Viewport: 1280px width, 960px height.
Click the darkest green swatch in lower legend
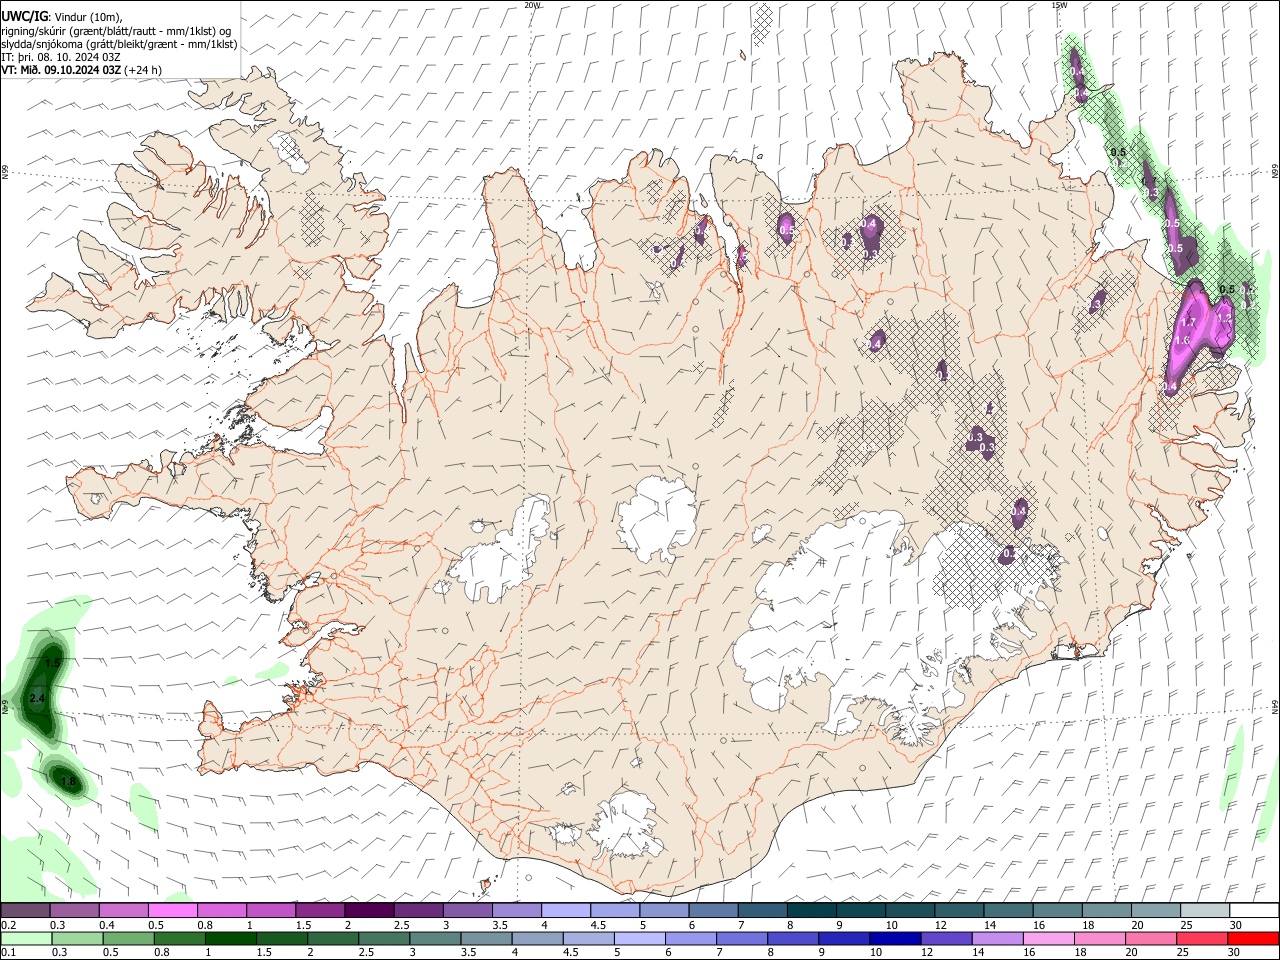[231, 938]
